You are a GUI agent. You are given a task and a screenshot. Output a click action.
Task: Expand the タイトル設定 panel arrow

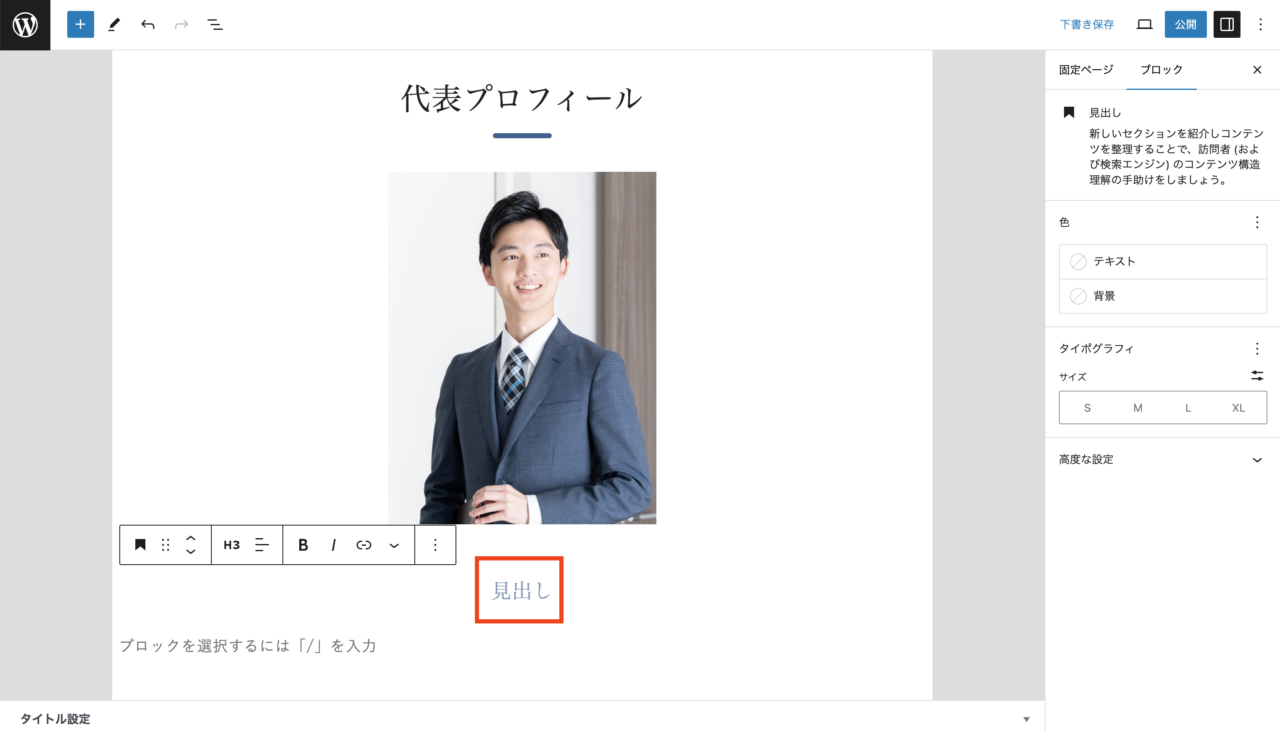tap(1025, 719)
